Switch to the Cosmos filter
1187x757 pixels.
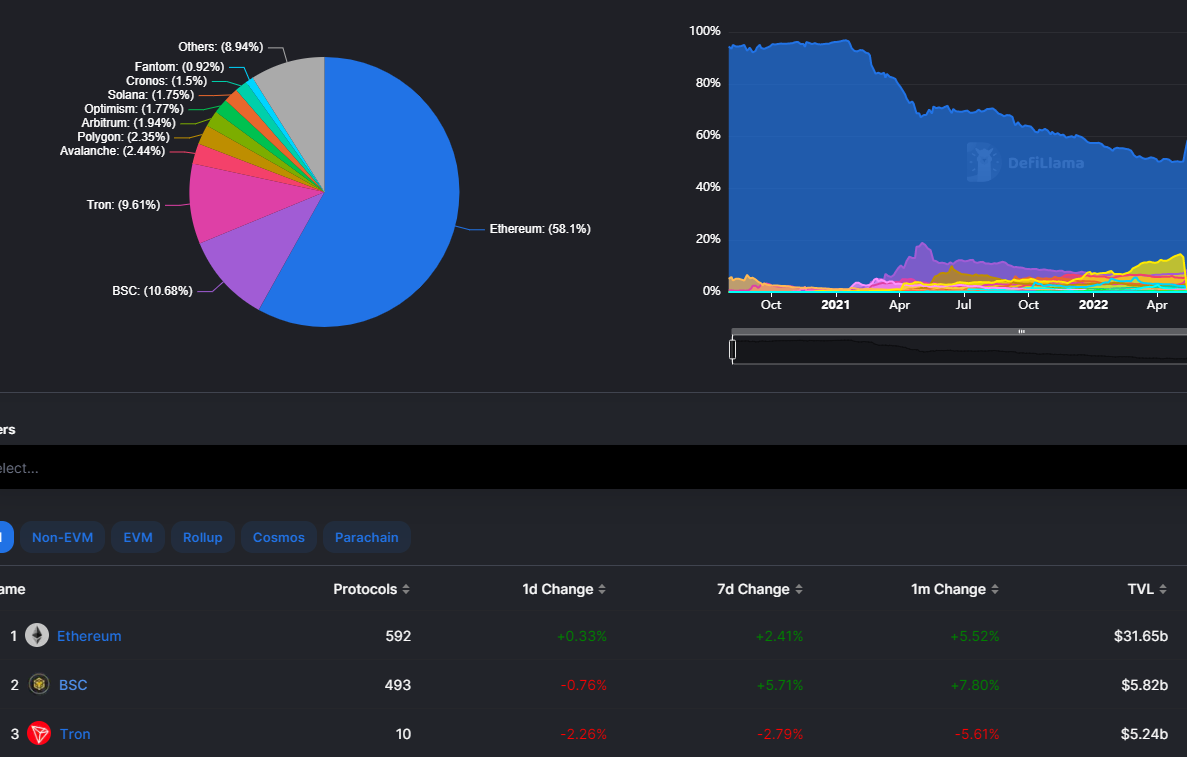pyautogui.click(x=279, y=538)
